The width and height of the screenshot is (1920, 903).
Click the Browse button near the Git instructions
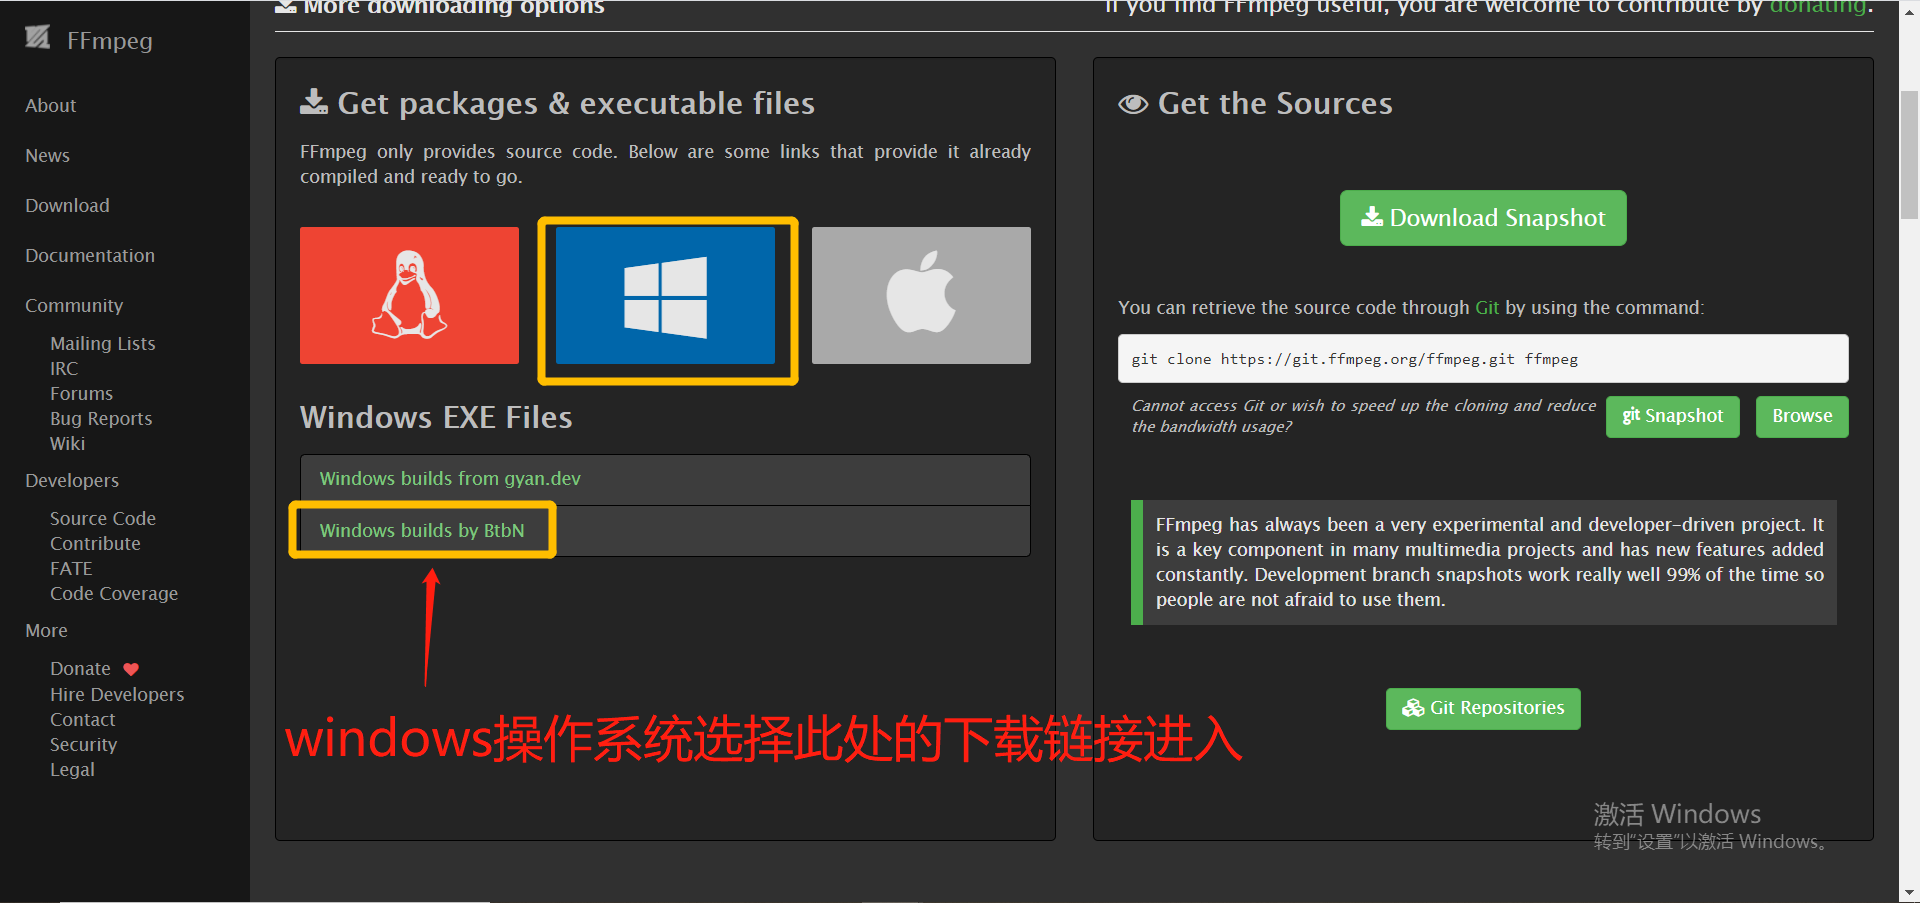(x=1800, y=416)
